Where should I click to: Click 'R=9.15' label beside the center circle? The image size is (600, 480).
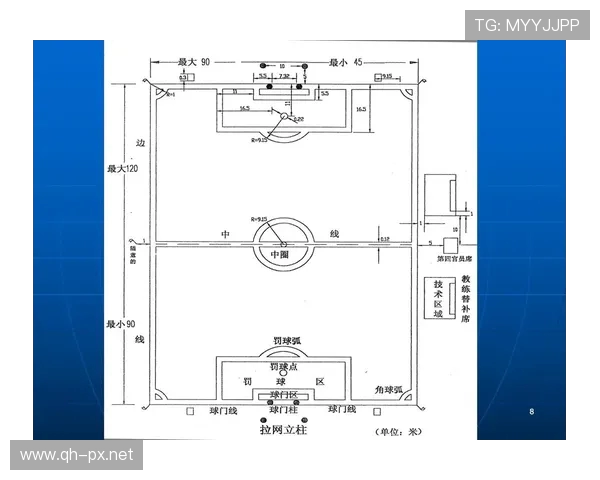(259, 219)
